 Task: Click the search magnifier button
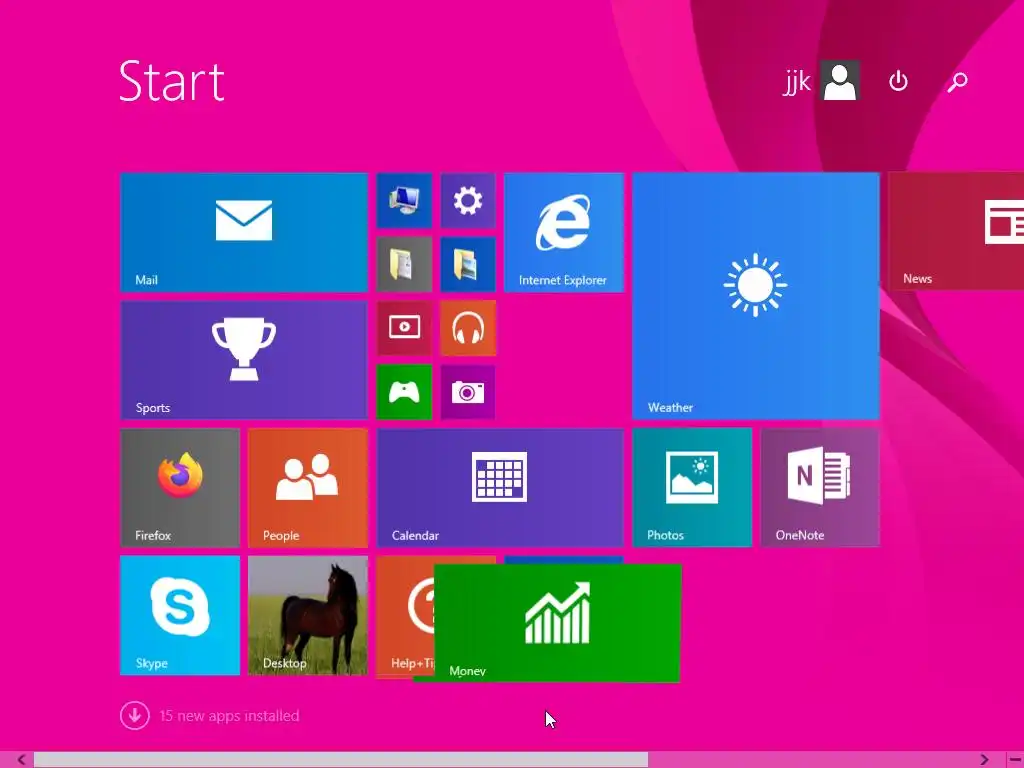pyautogui.click(x=957, y=82)
